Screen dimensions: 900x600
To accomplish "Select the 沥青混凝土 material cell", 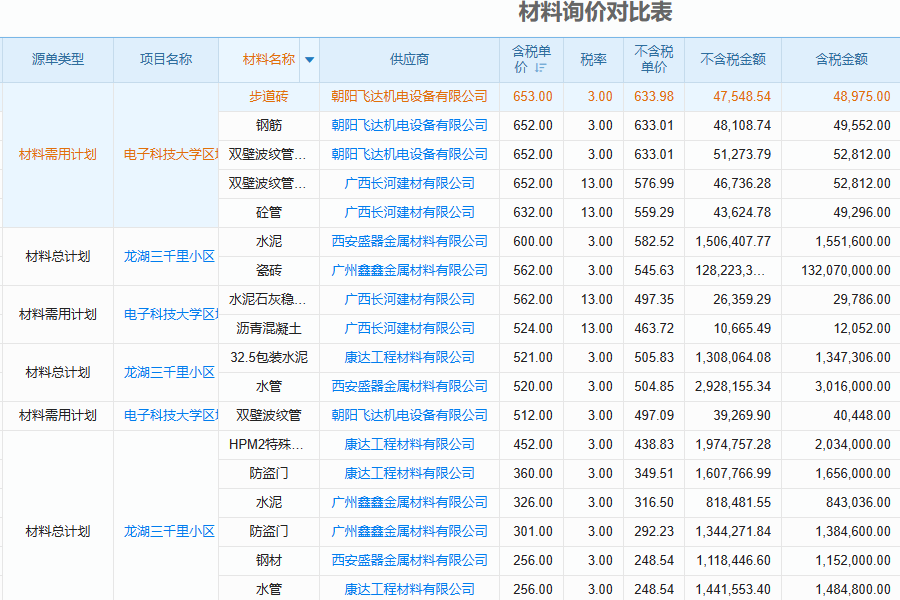I will coord(268,329).
